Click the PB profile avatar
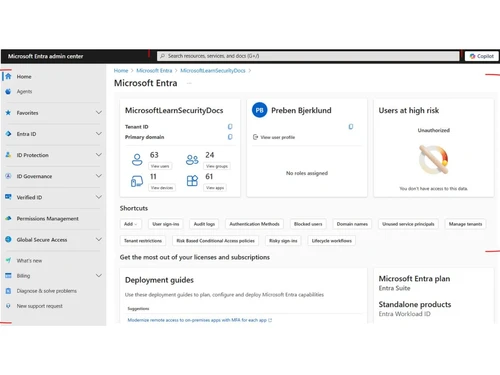The image size is (500, 375). (260, 110)
